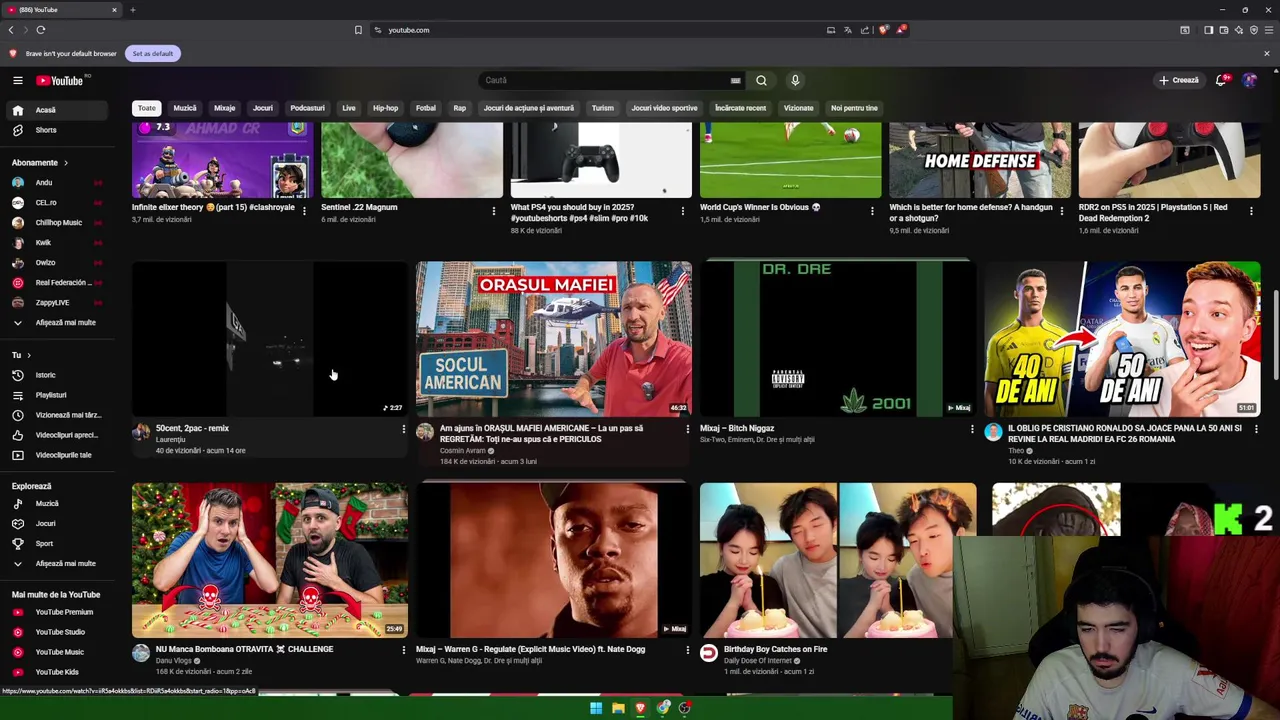Expand subscriptions with Afișează mai multe
This screenshot has height=720, width=1280.
point(55,323)
